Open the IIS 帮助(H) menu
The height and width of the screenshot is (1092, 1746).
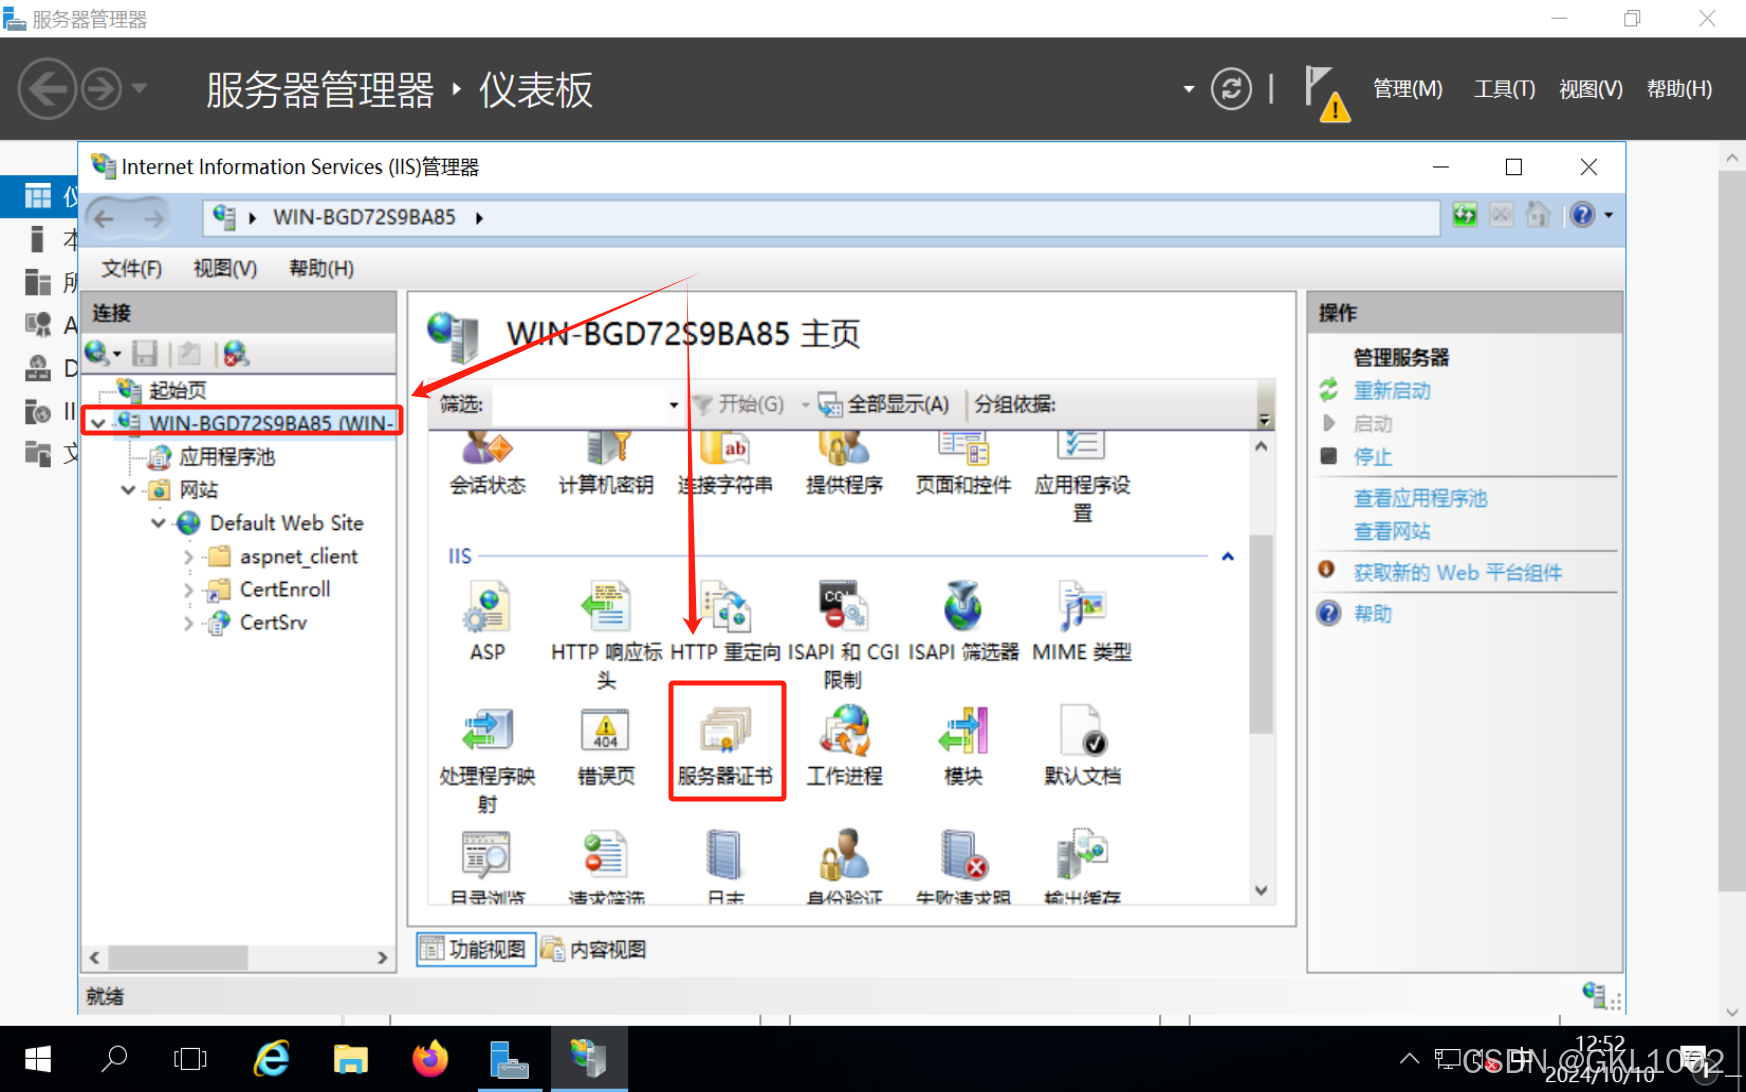pos(321,268)
